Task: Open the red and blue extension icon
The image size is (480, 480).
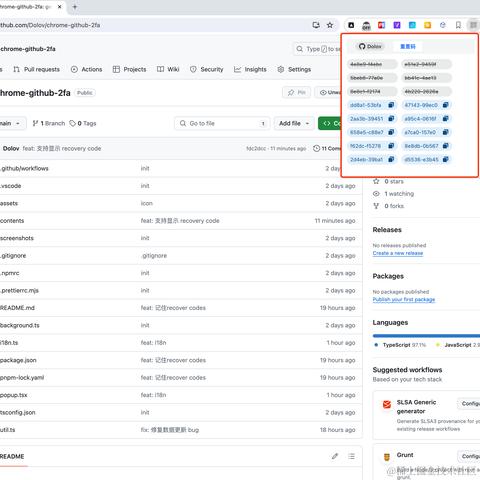Action: point(381,25)
